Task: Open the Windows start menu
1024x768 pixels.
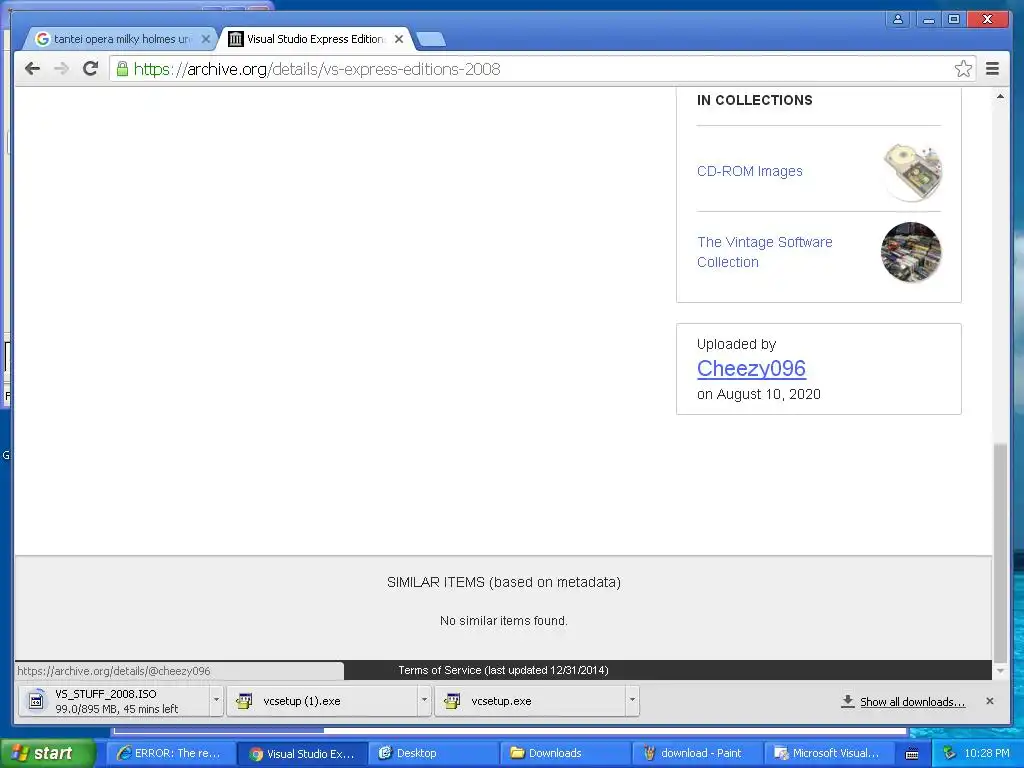Action: click(x=47, y=753)
